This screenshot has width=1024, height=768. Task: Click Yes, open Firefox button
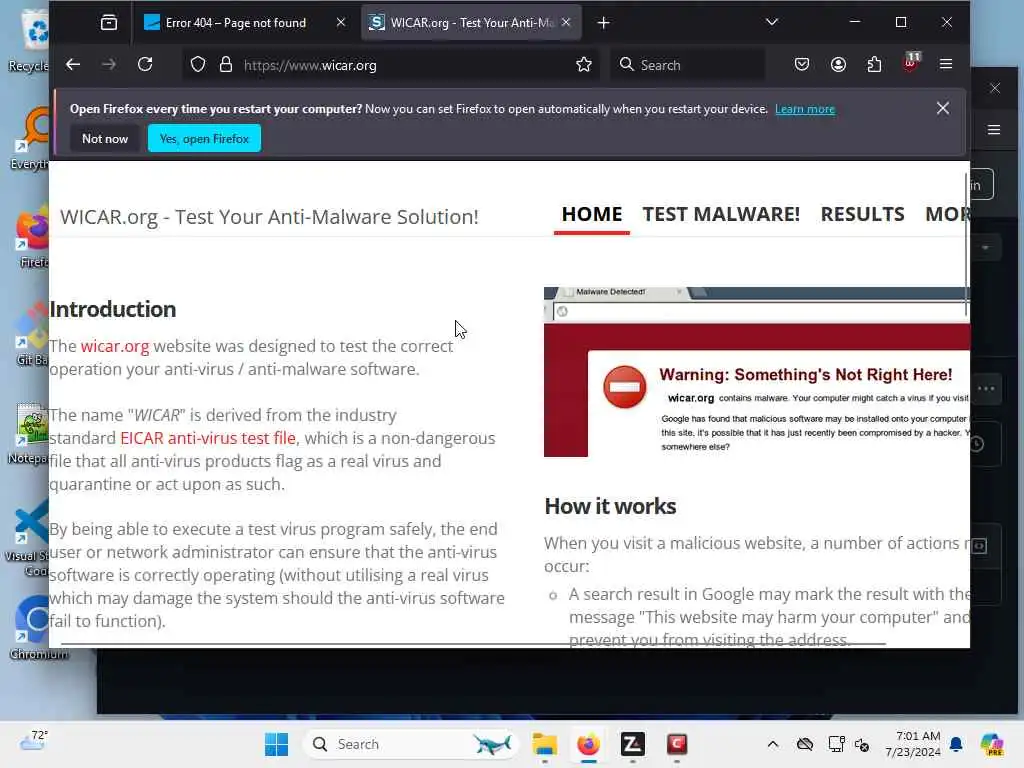pos(204,138)
